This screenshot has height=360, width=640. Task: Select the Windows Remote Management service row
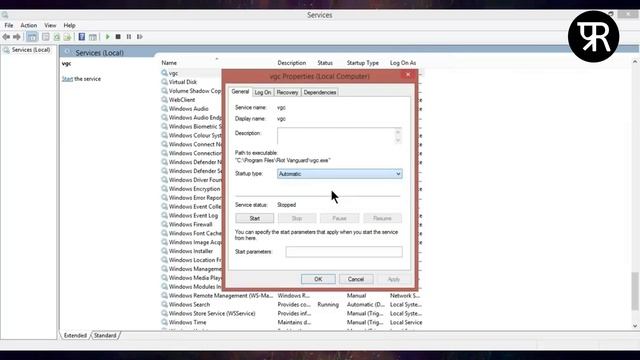291,296
